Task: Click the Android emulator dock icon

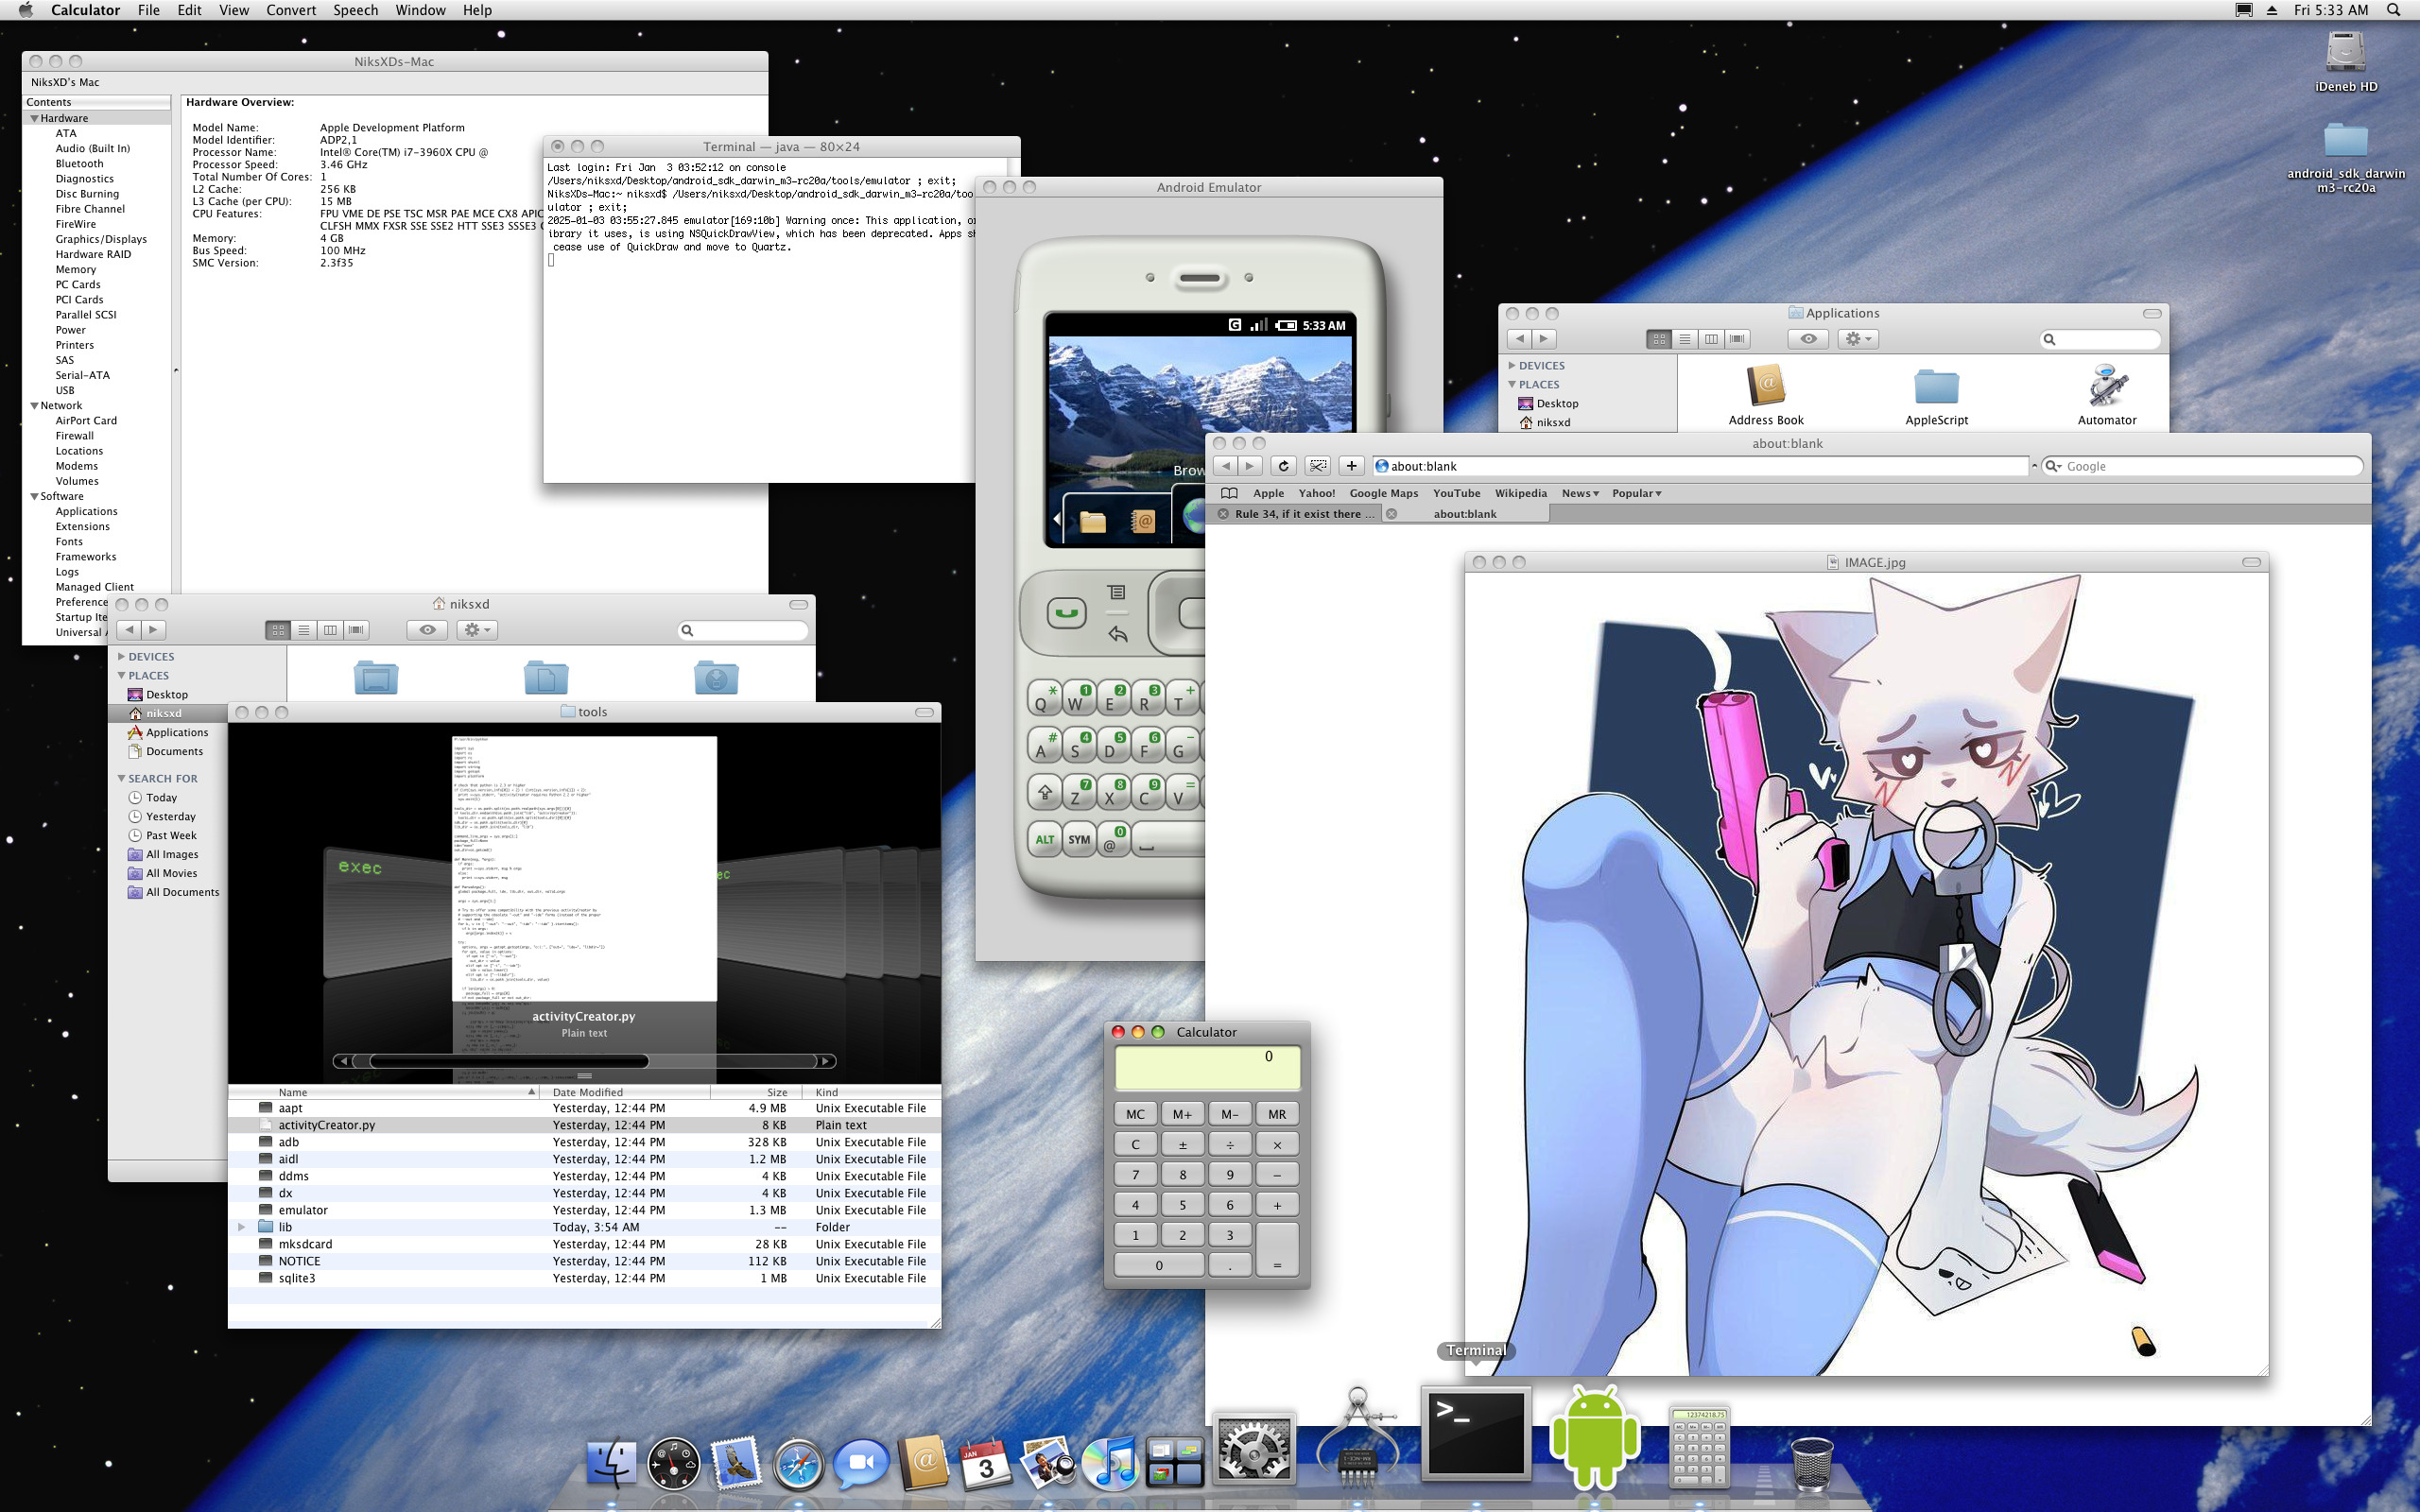Action: [1594, 1438]
